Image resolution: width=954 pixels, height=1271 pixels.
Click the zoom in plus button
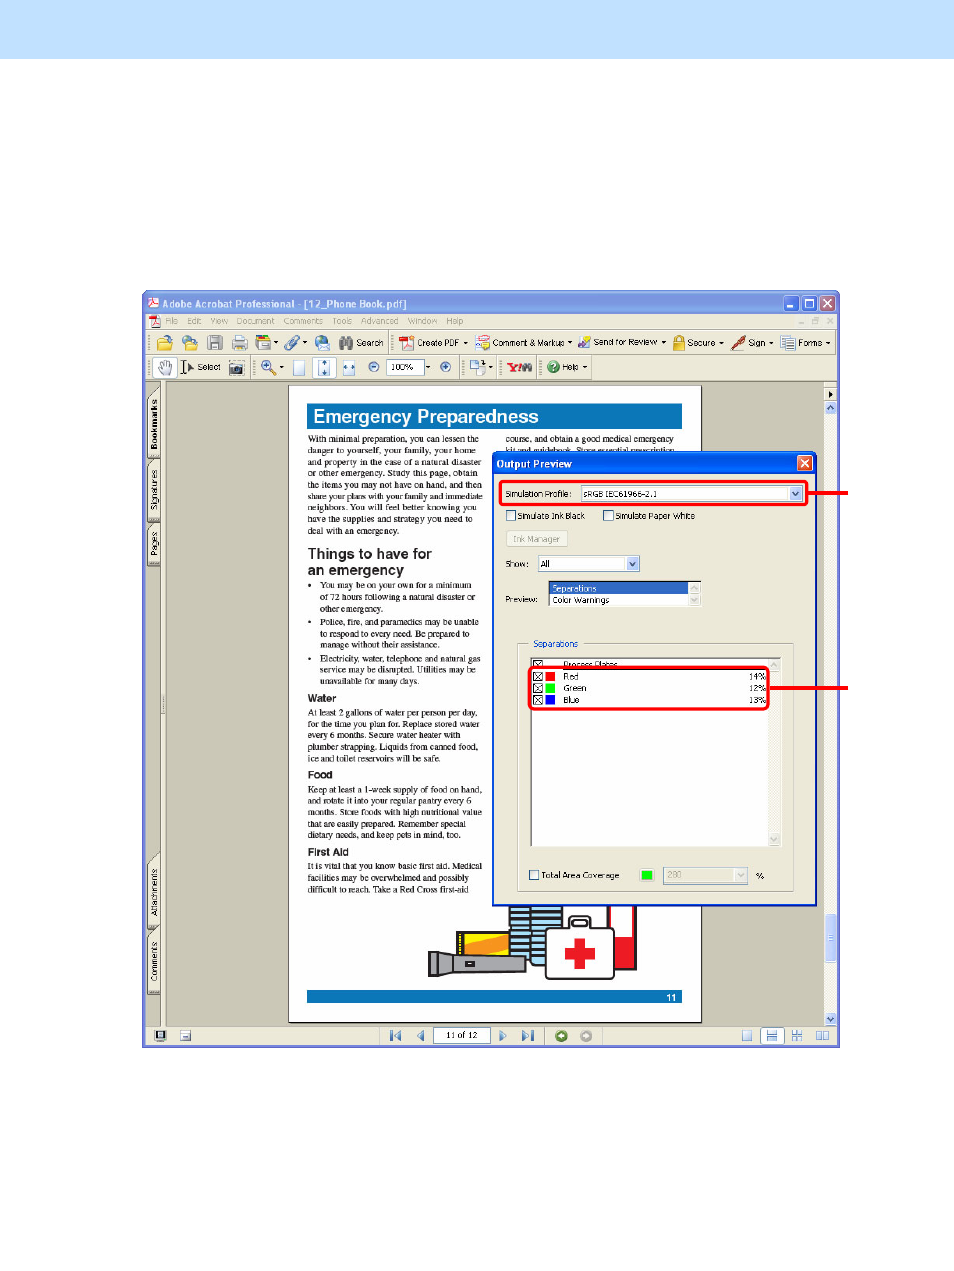[x=445, y=367]
